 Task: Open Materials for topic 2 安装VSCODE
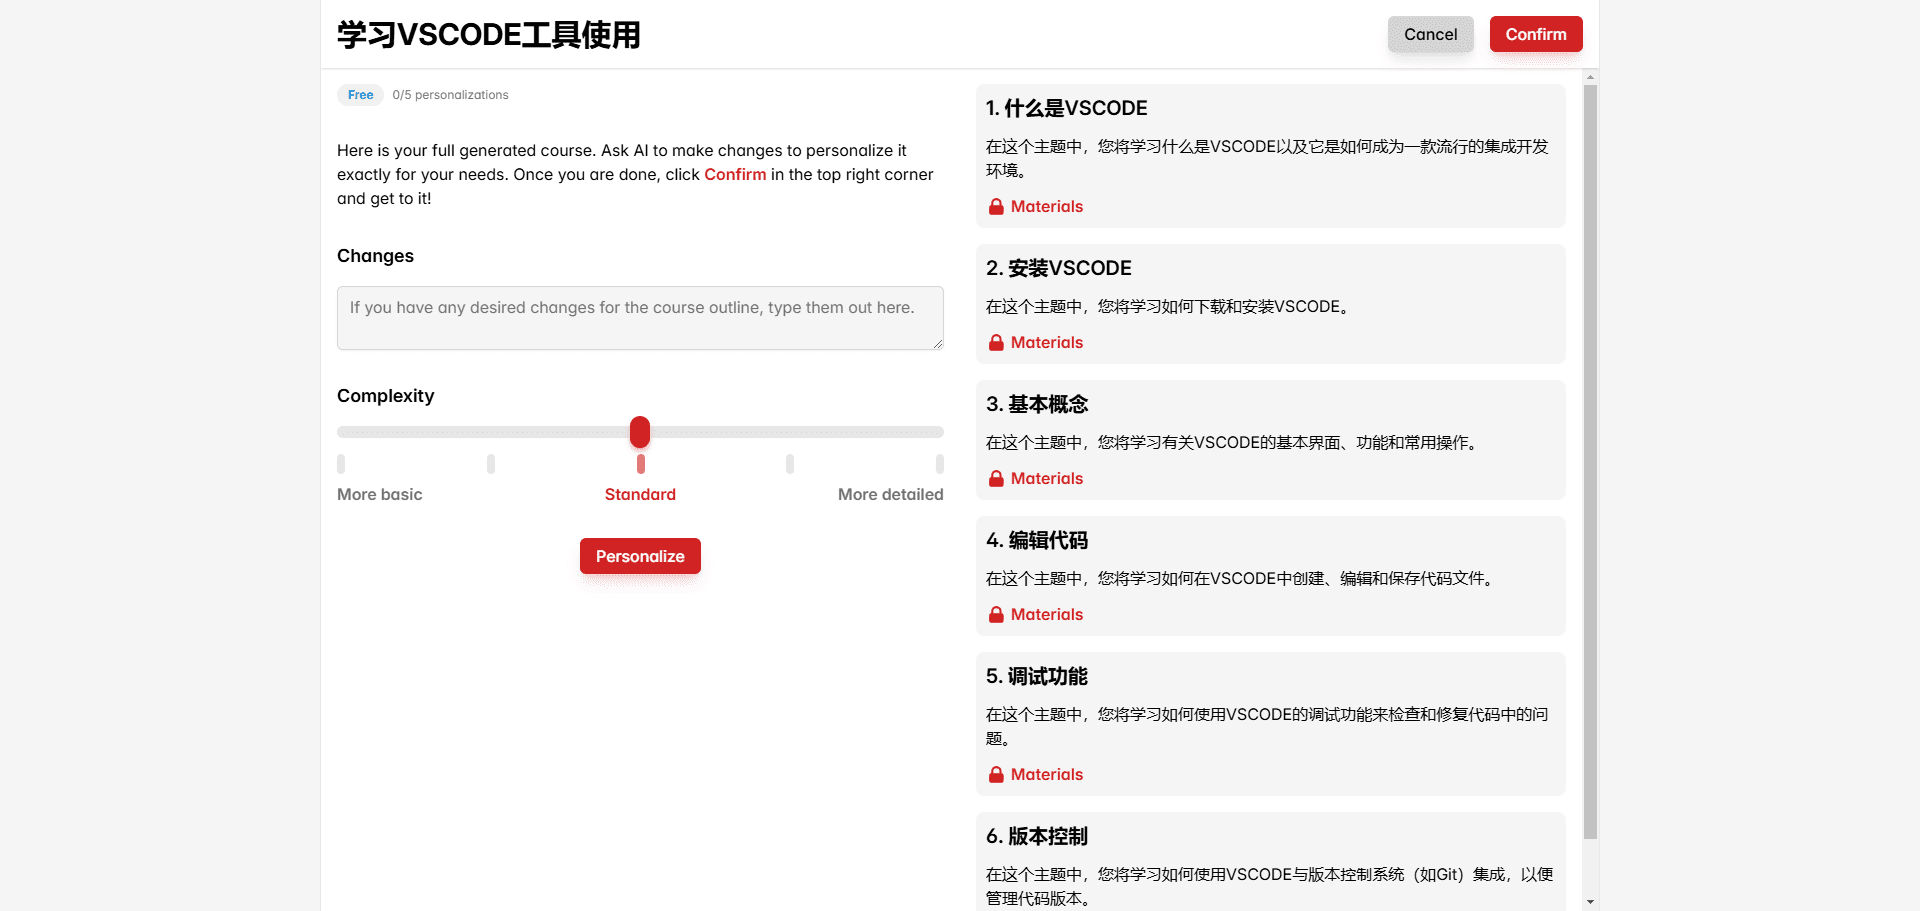click(1046, 343)
